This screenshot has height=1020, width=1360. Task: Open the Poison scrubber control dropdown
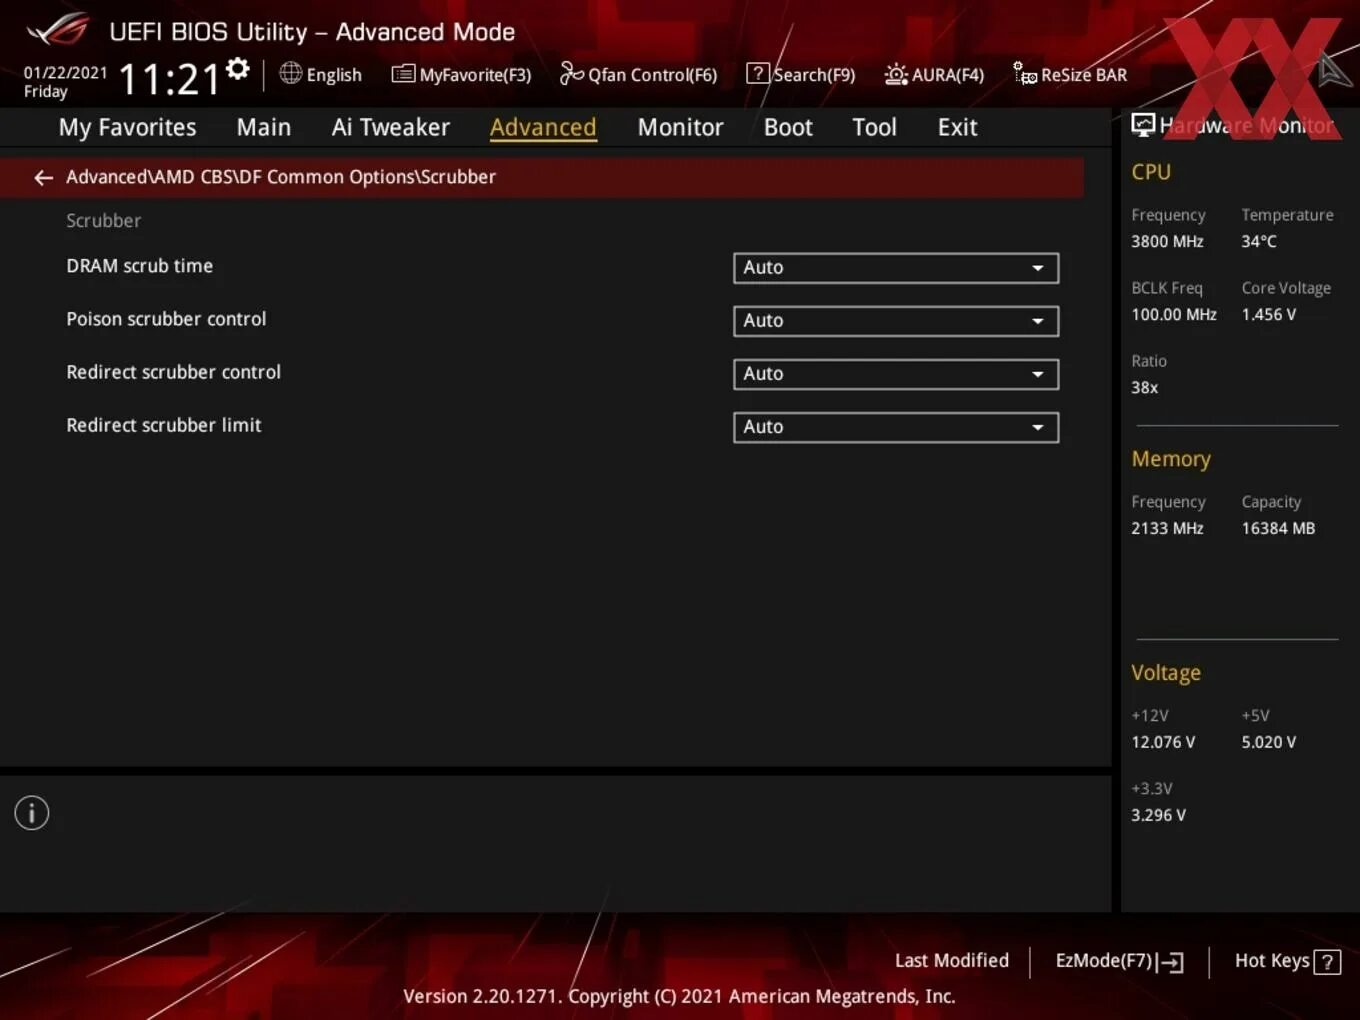pyautogui.click(x=896, y=321)
